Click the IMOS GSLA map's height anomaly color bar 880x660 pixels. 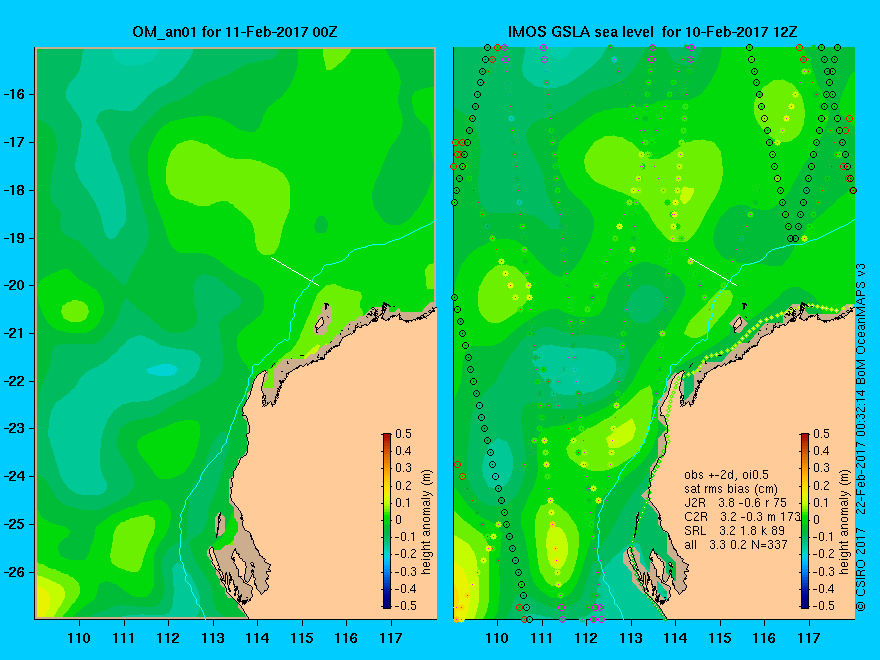[805, 520]
